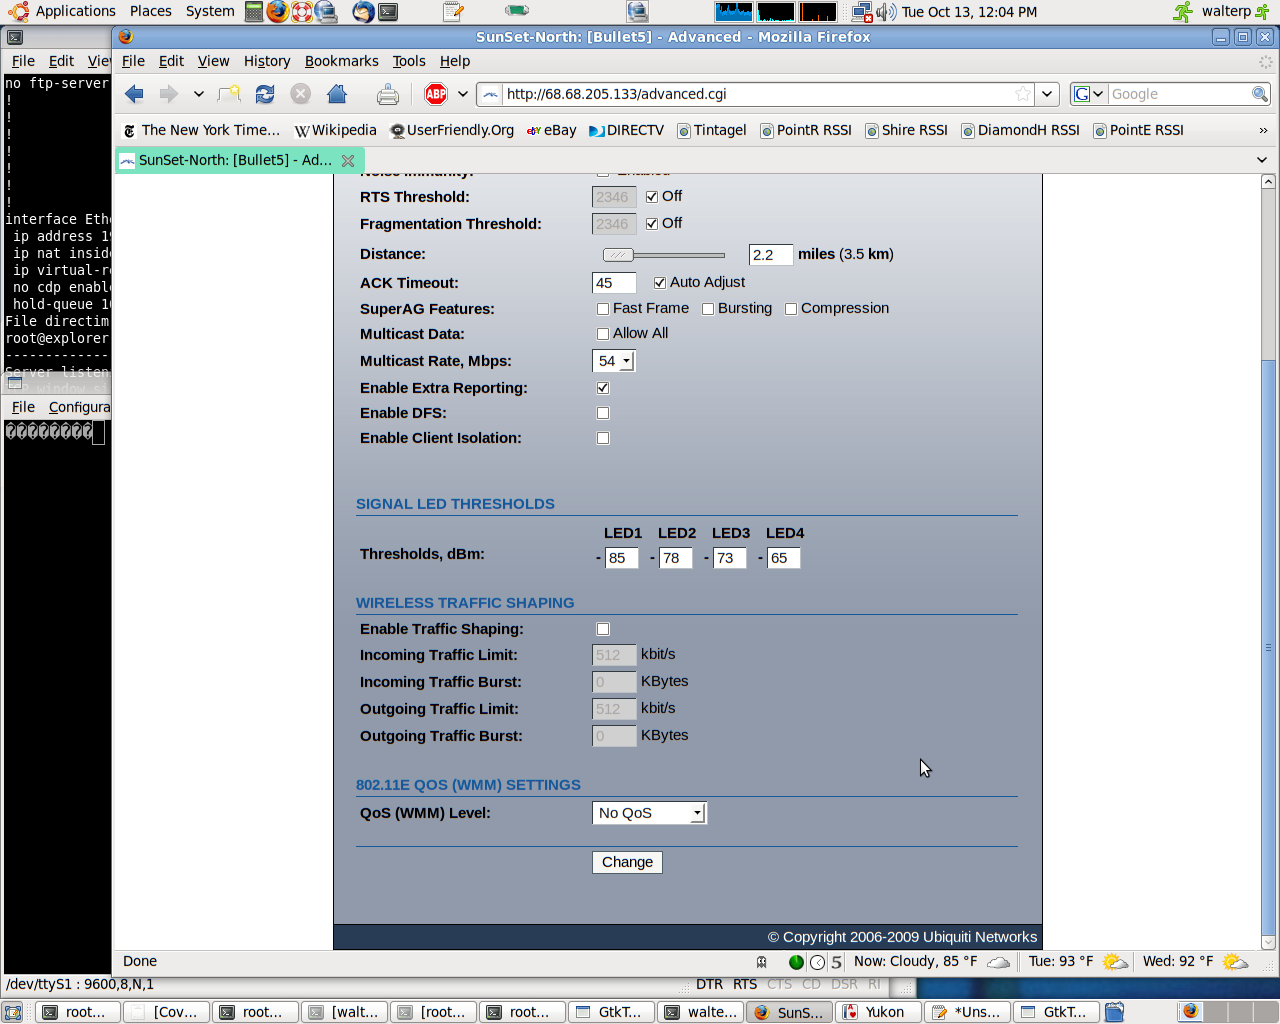Open the Bookmarks menu
Viewport: 1280px width, 1024px height.
click(x=341, y=61)
